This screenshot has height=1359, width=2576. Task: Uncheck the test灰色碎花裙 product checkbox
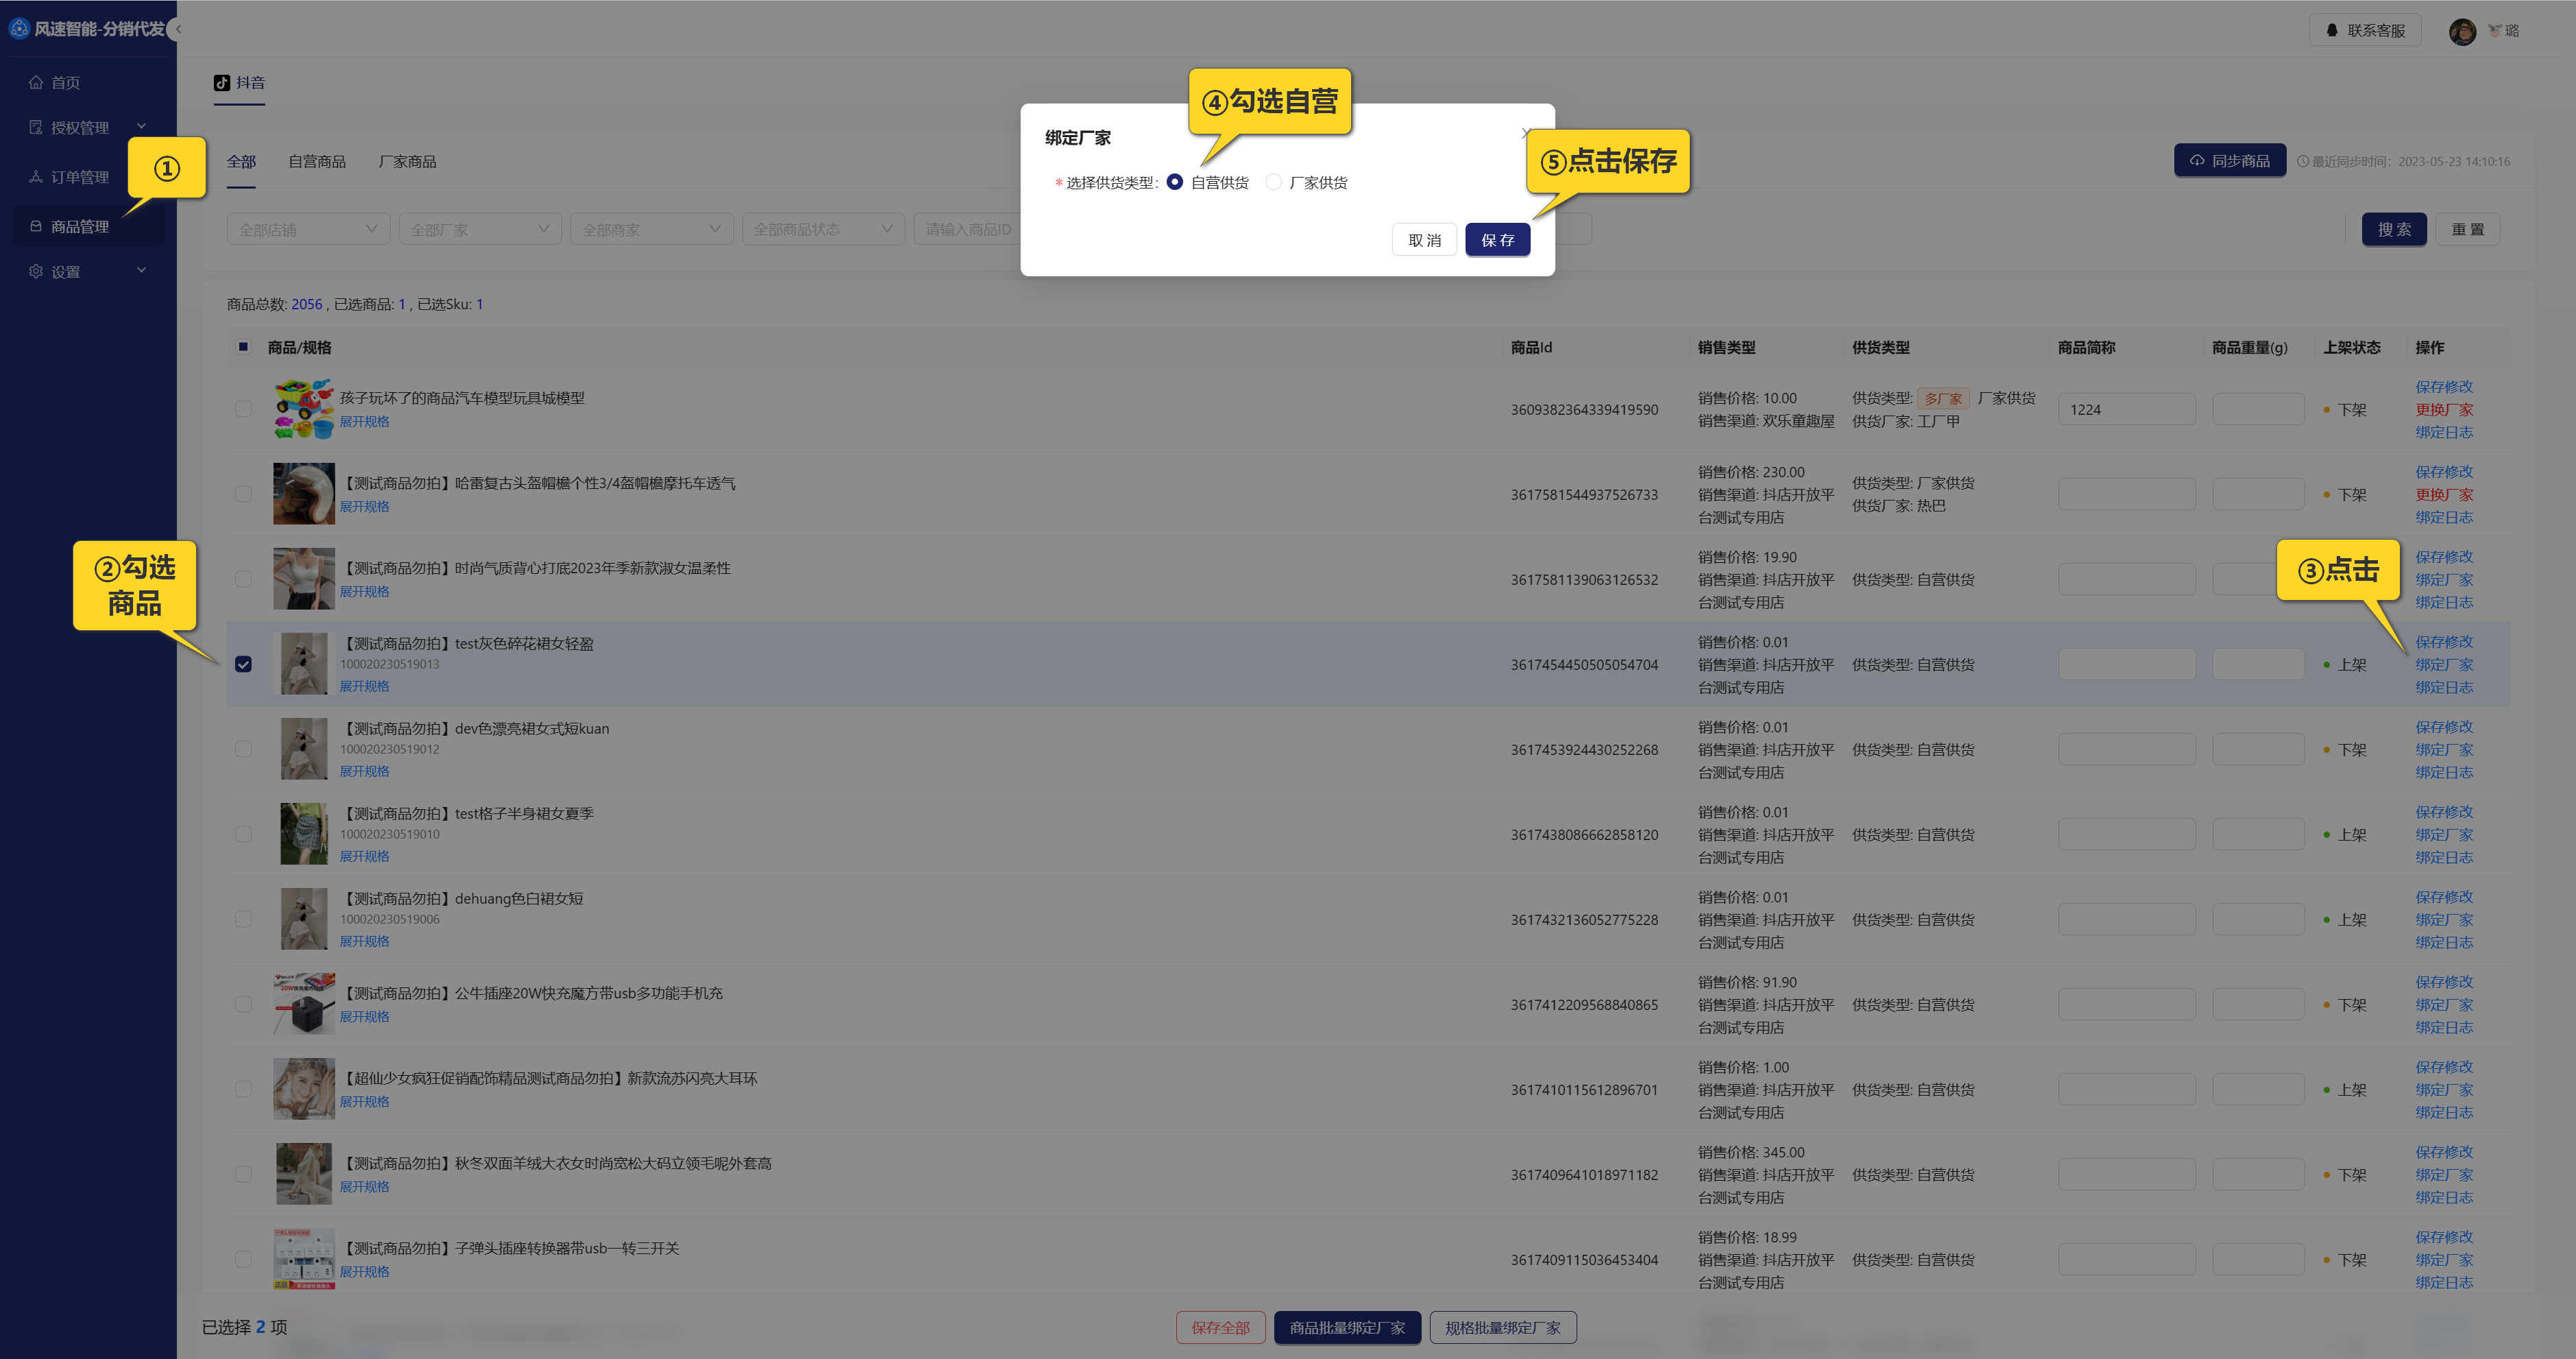click(243, 664)
